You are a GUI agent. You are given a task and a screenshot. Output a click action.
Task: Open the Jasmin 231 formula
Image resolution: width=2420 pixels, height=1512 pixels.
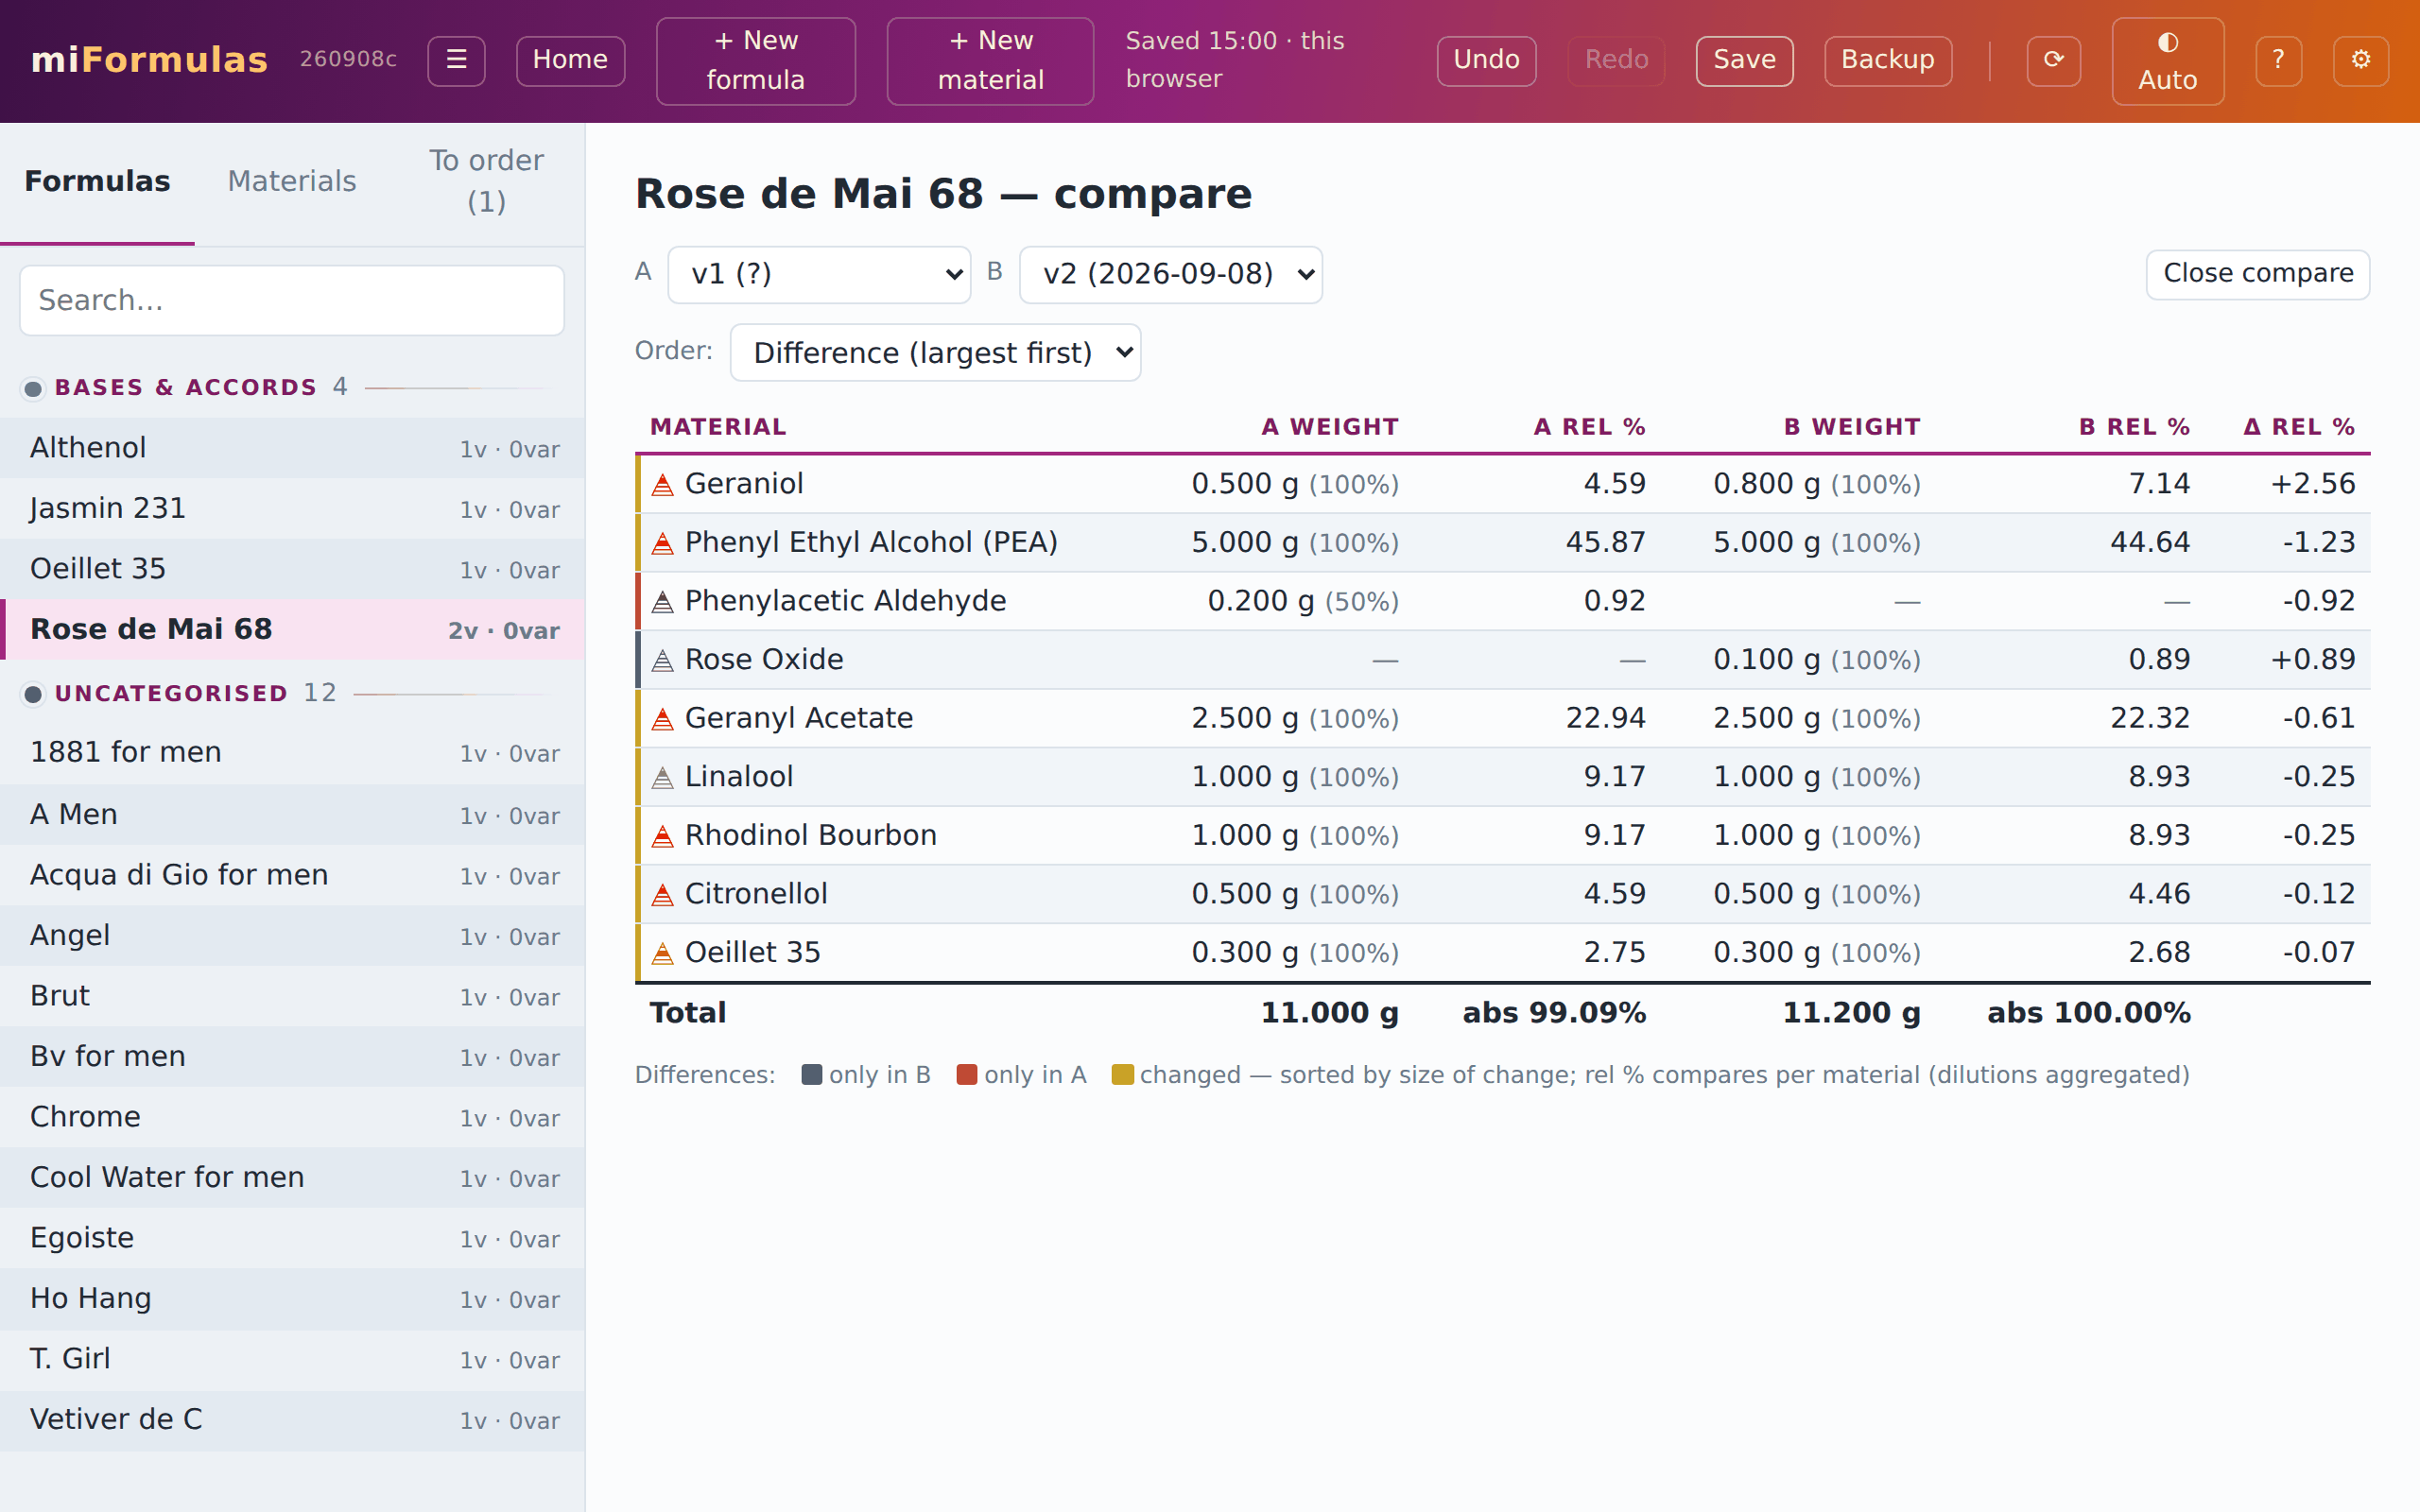[x=292, y=509]
